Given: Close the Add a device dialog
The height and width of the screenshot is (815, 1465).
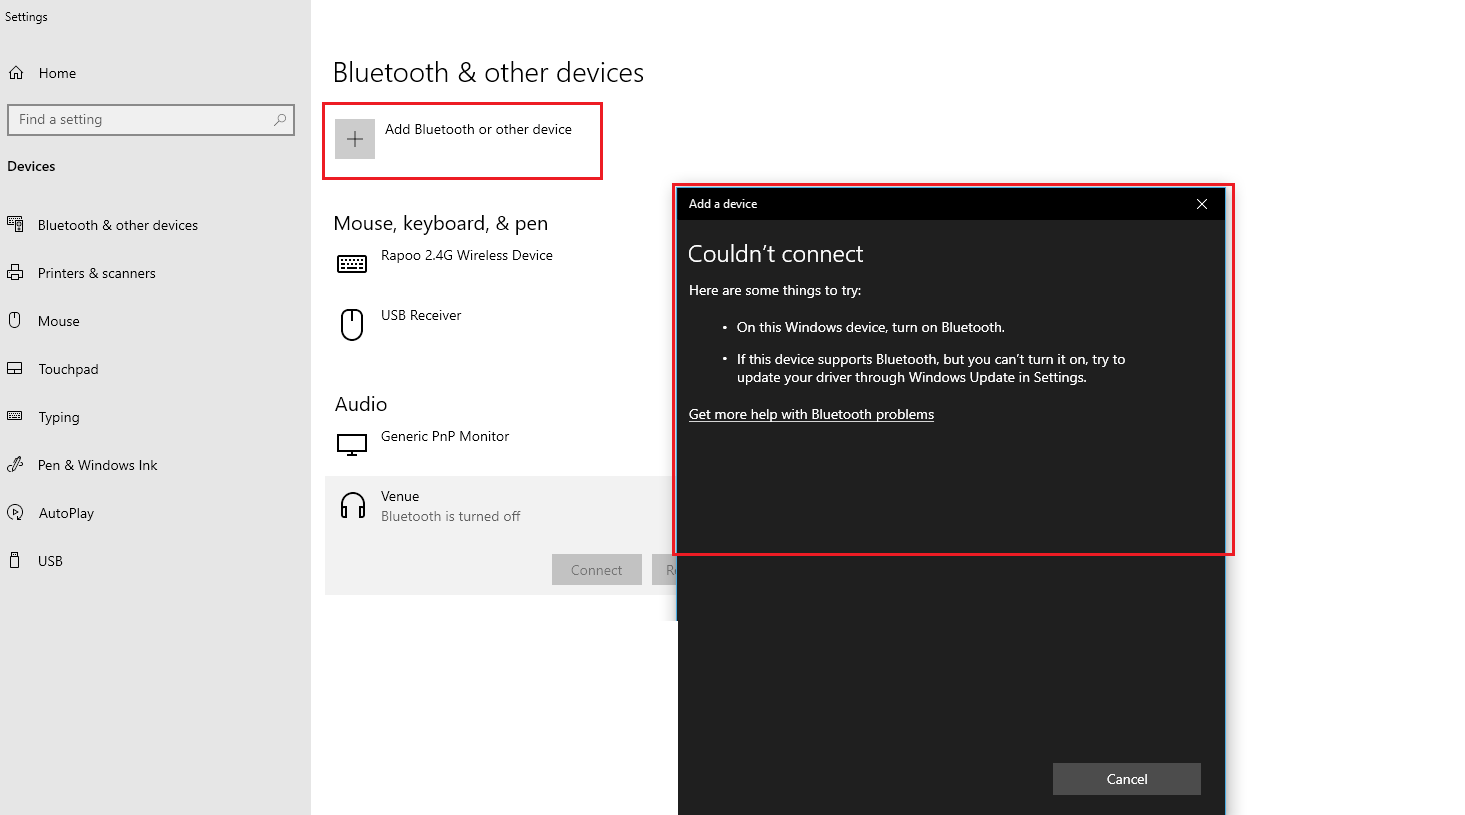Looking at the screenshot, I should [x=1202, y=204].
